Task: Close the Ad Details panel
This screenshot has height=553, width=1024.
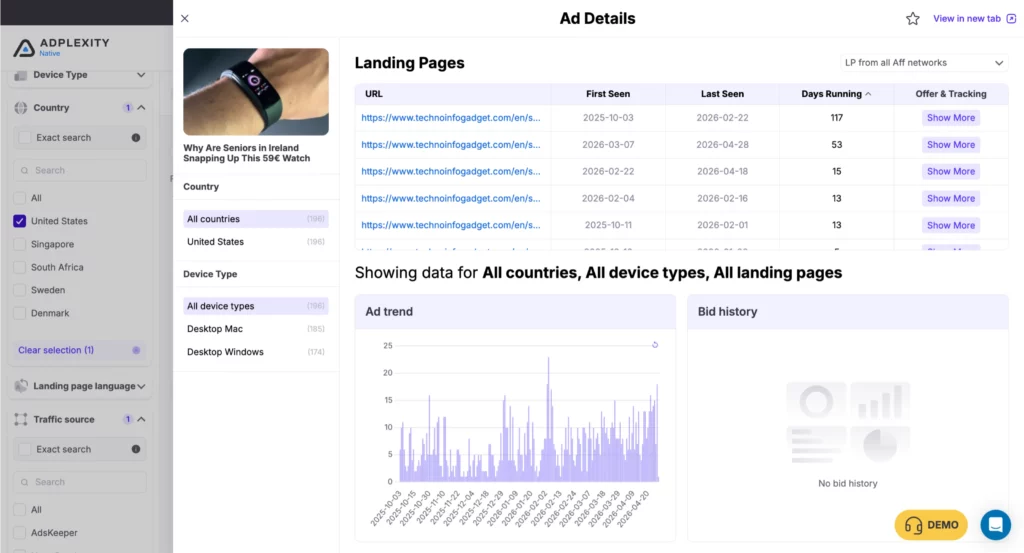Action: 185,18
